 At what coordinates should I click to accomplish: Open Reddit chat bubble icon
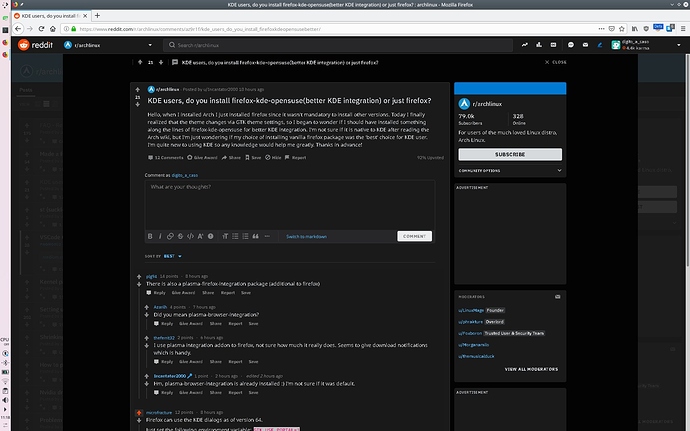point(571,45)
